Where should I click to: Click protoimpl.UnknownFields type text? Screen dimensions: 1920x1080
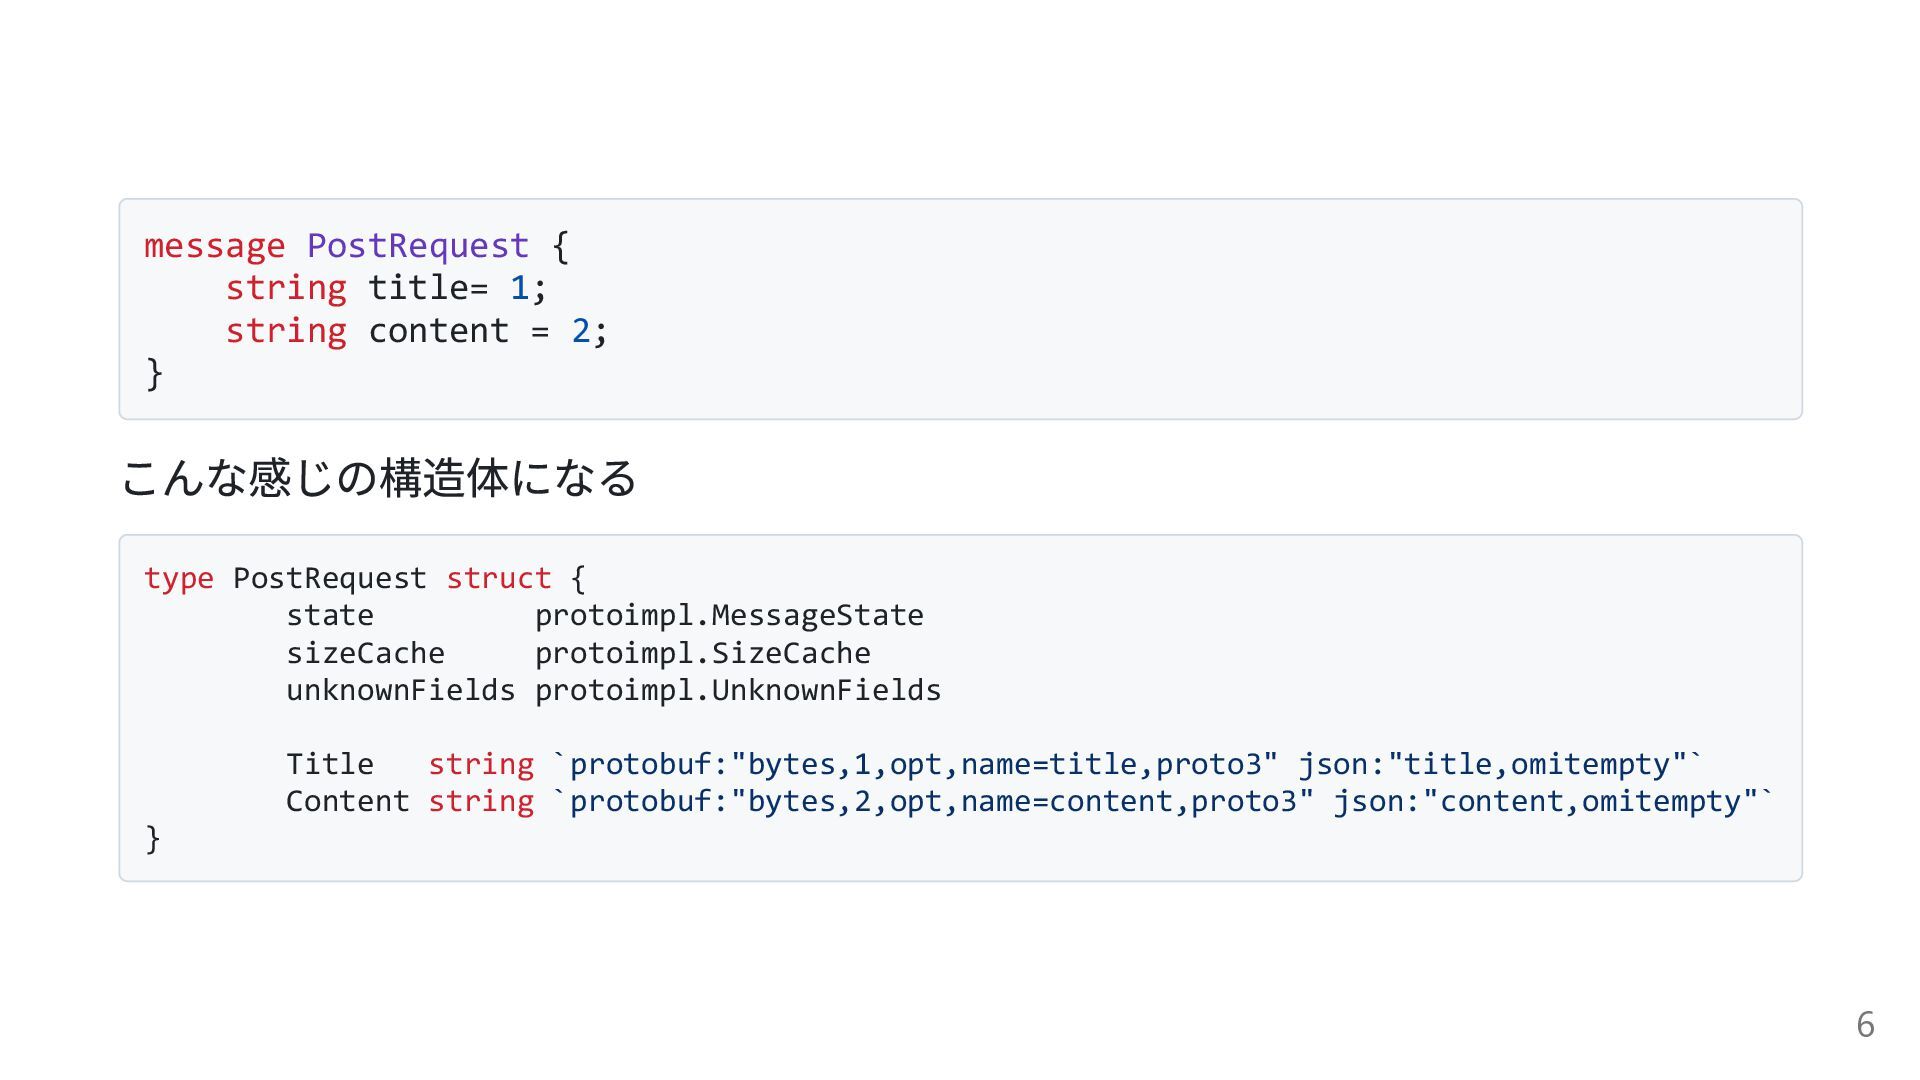[738, 690]
